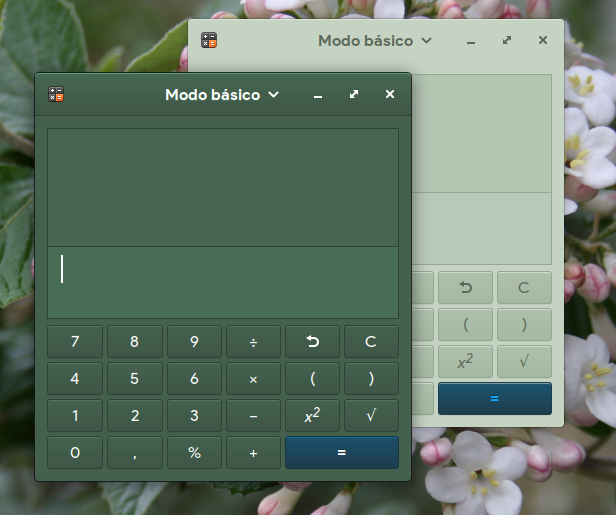Maximize the dark calculator window
This screenshot has height=515, width=616.
point(354,94)
